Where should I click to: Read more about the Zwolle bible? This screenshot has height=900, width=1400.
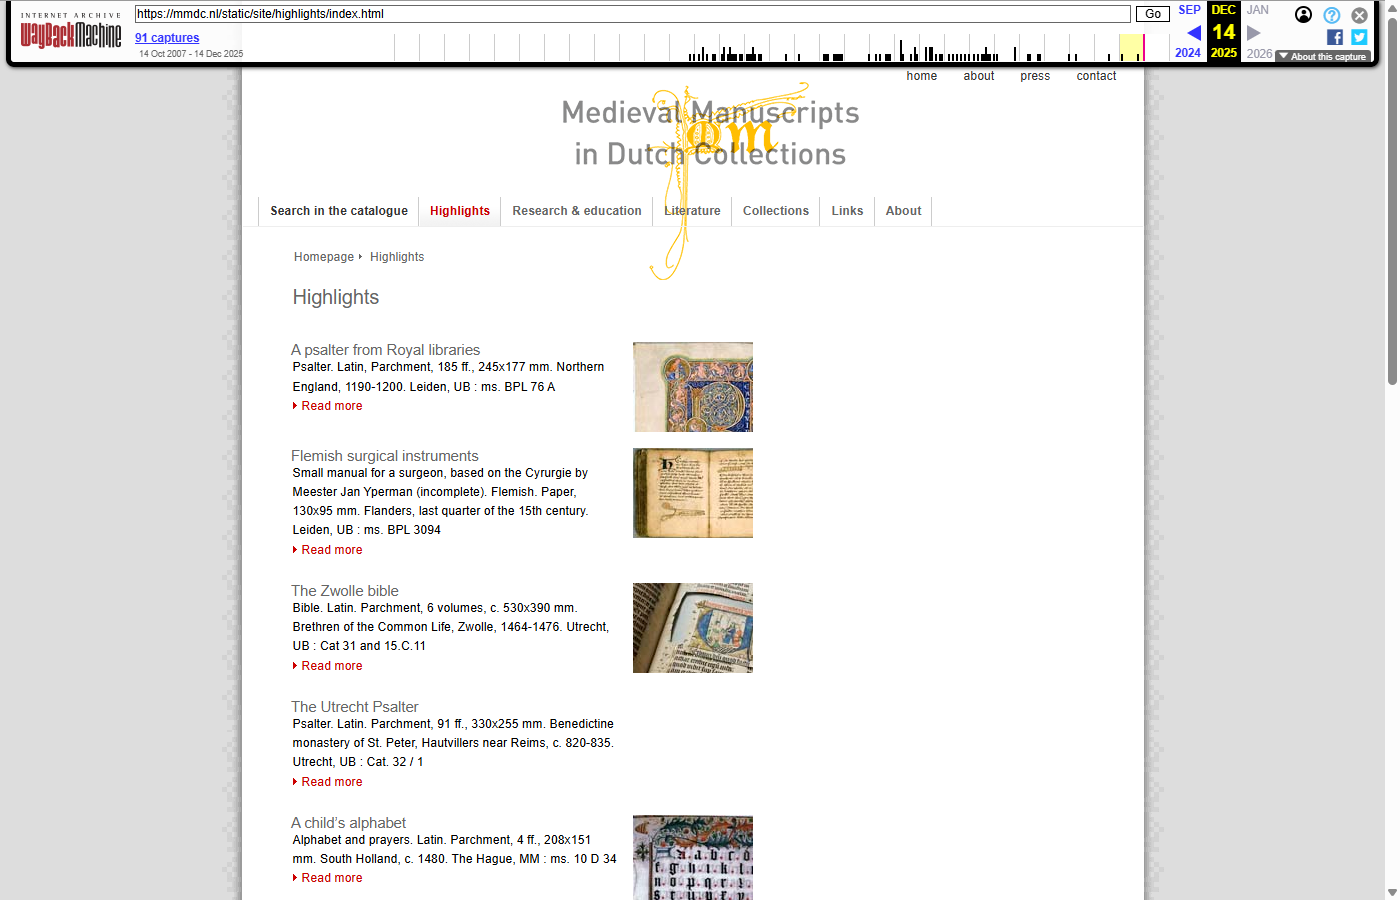pyautogui.click(x=332, y=666)
